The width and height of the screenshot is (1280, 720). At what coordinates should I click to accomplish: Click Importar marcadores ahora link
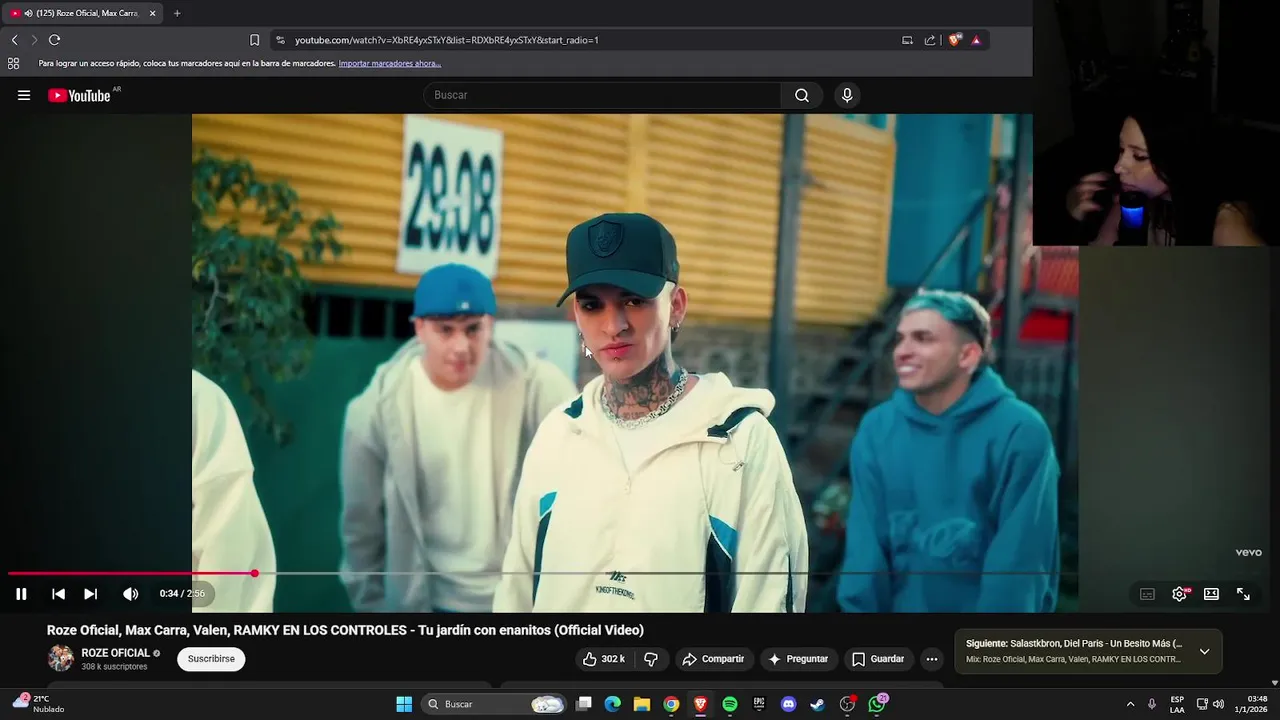(390, 63)
